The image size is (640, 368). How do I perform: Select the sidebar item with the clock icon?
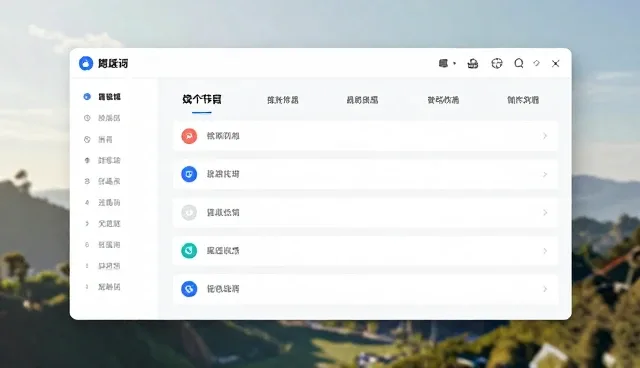pos(102,118)
